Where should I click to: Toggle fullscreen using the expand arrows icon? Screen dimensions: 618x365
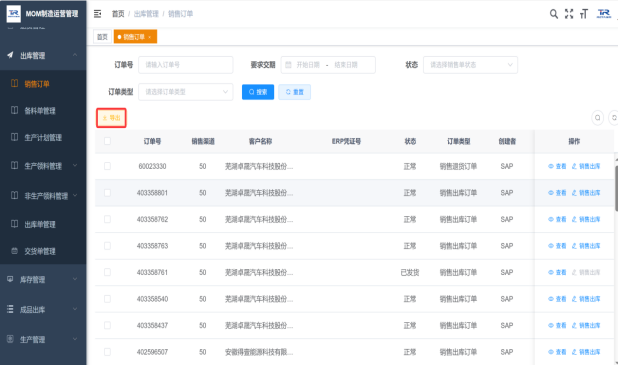[569, 14]
